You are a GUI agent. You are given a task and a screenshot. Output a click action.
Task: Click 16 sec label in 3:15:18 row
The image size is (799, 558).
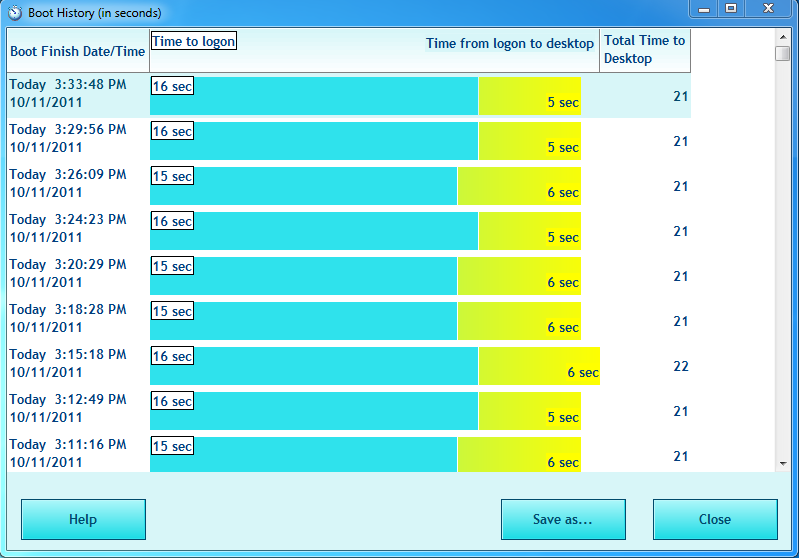pyautogui.click(x=172, y=356)
